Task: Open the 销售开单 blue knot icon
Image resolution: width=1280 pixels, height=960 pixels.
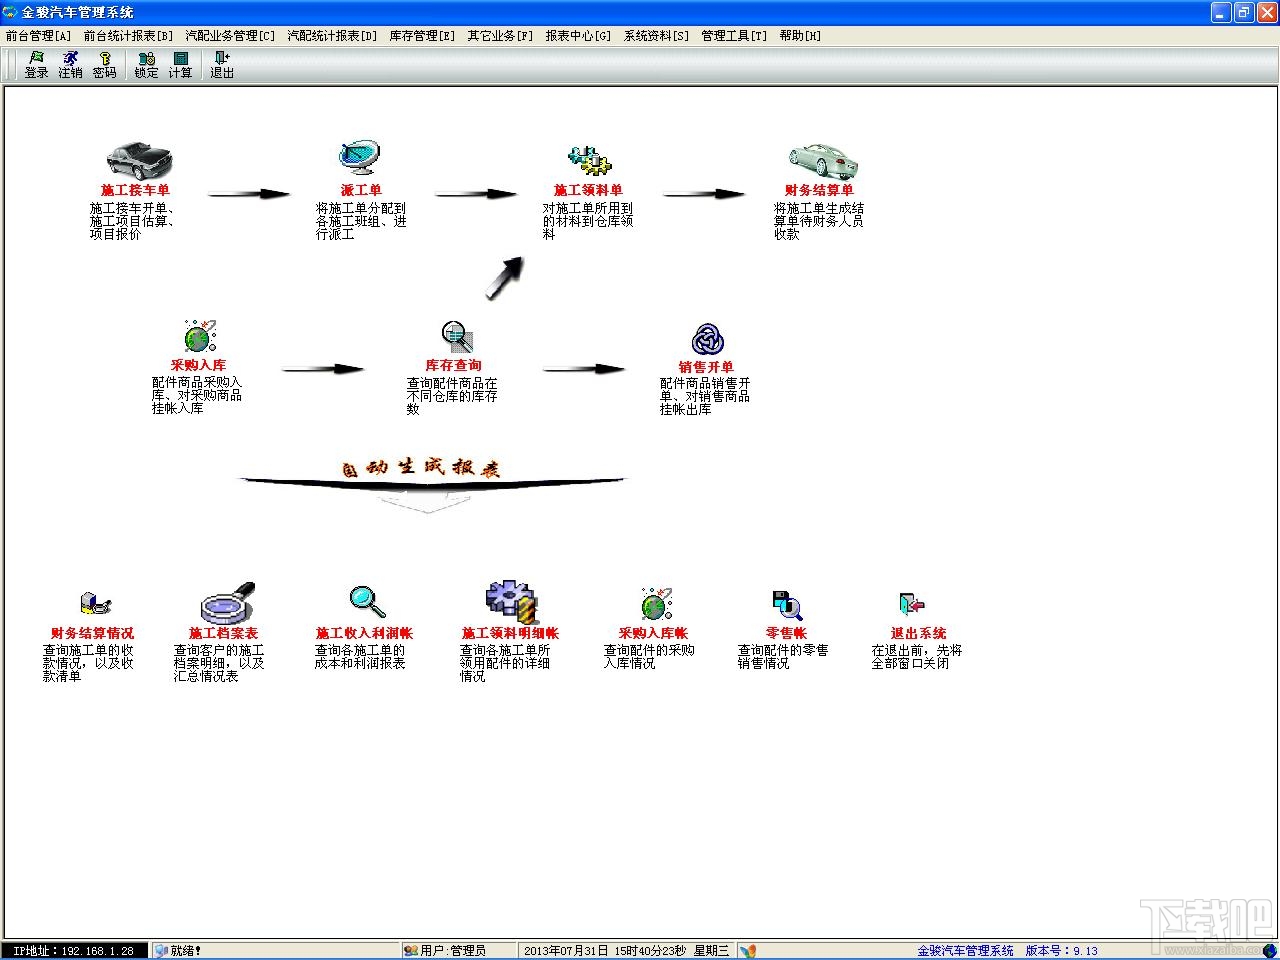Action: [x=708, y=339]
